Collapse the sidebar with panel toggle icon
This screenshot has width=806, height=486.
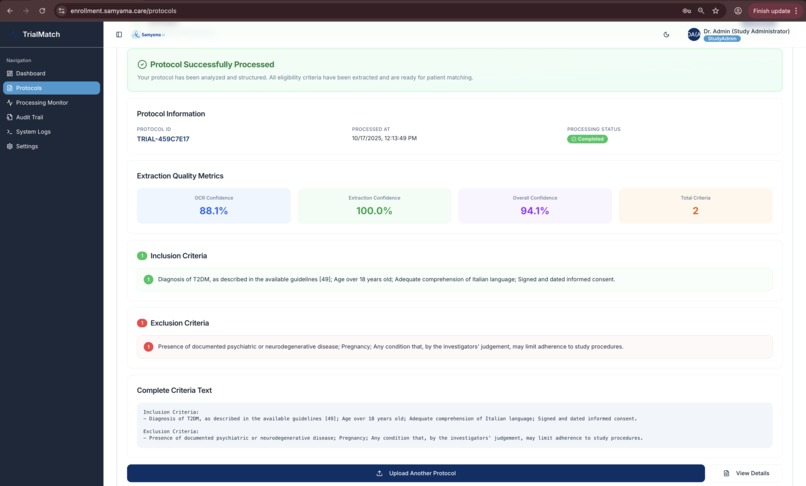[x=119, y=34]
